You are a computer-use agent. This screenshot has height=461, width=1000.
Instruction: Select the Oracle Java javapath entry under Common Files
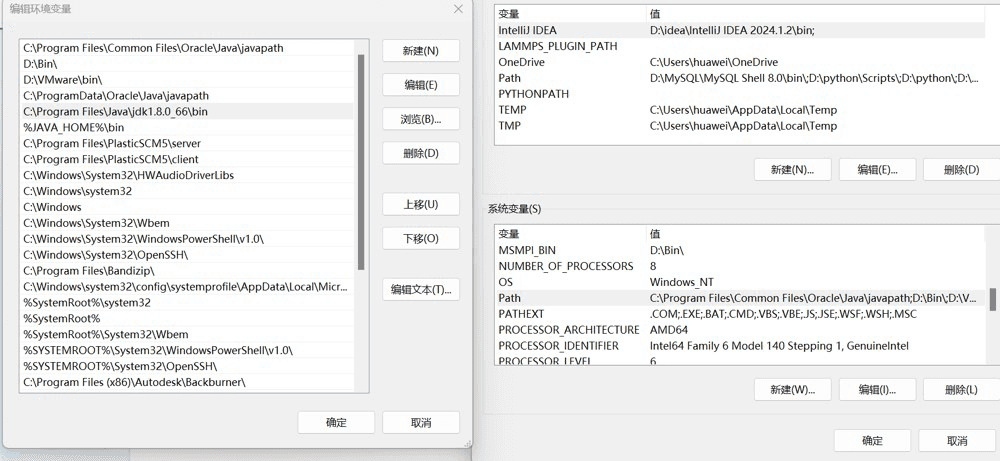pyautogui.click(x=186, y=48)
